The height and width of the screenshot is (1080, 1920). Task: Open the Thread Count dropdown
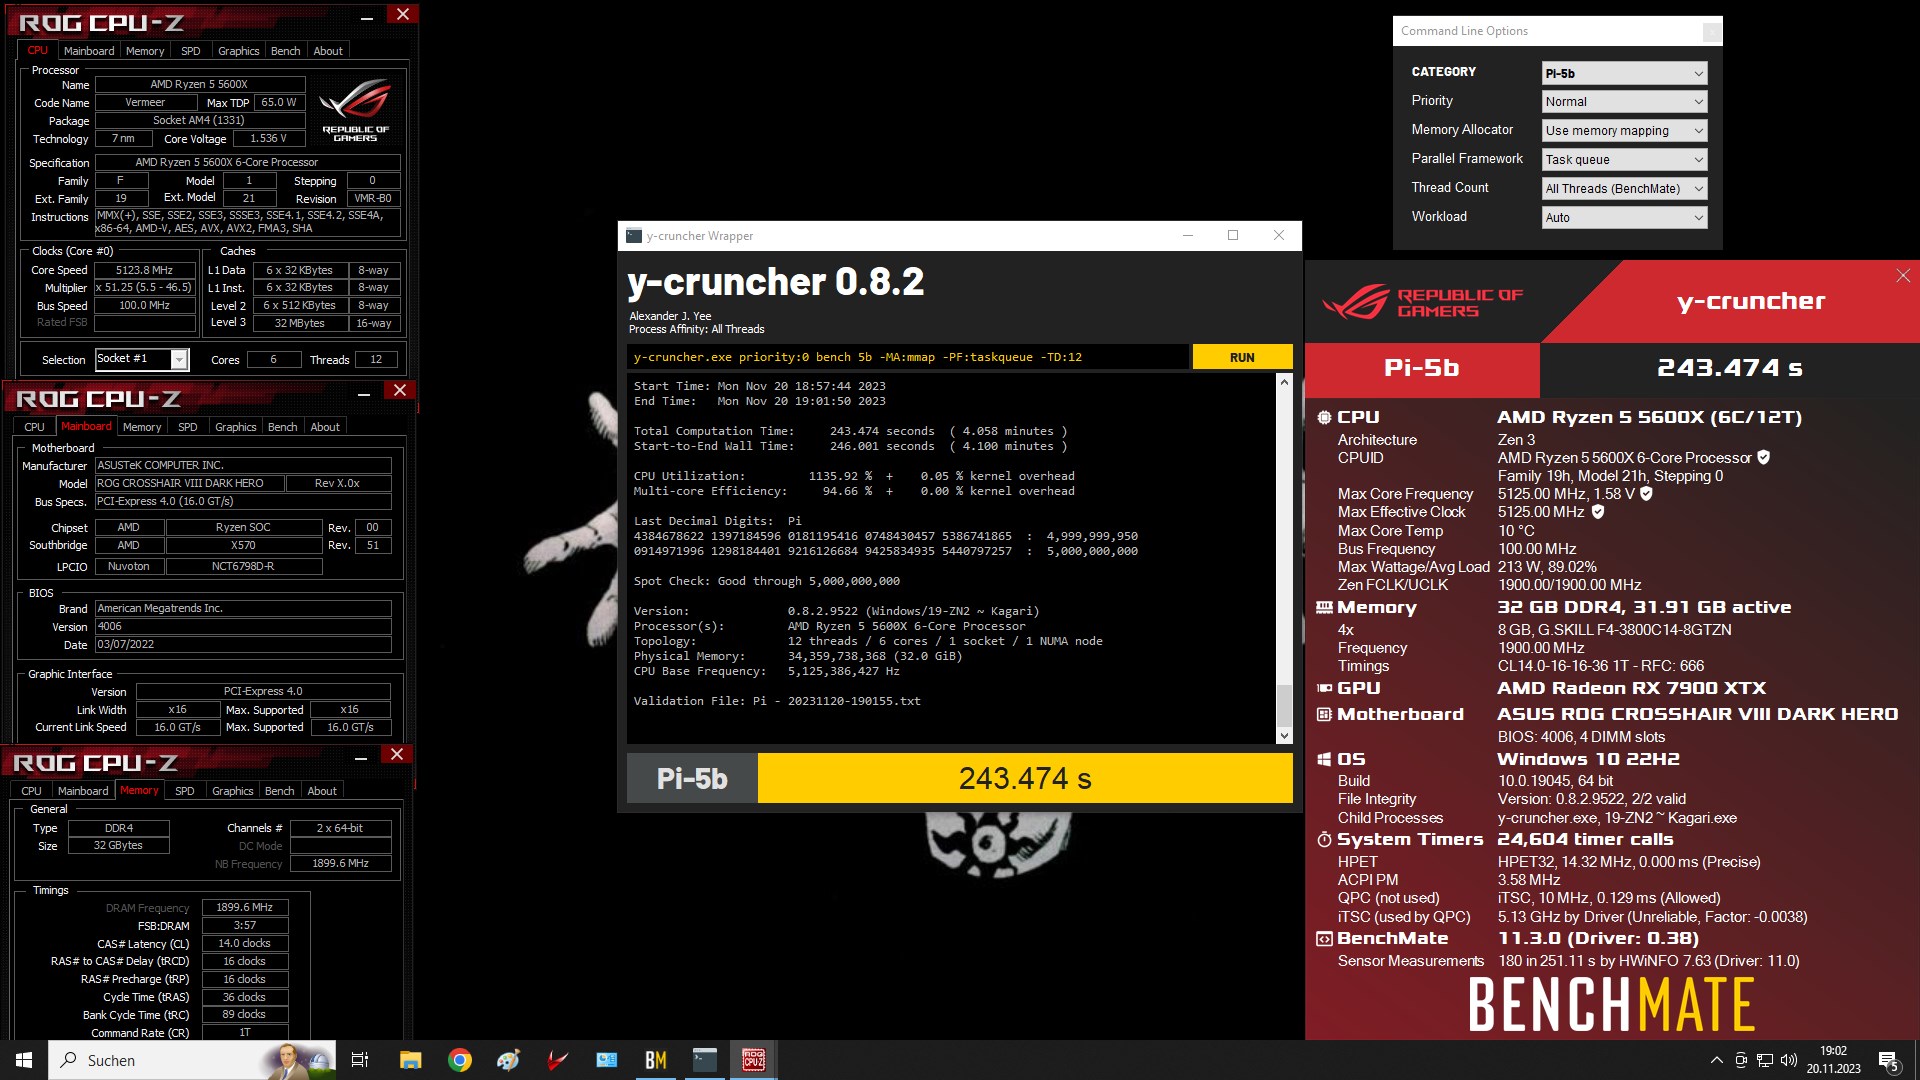(x=1624, y=189)
